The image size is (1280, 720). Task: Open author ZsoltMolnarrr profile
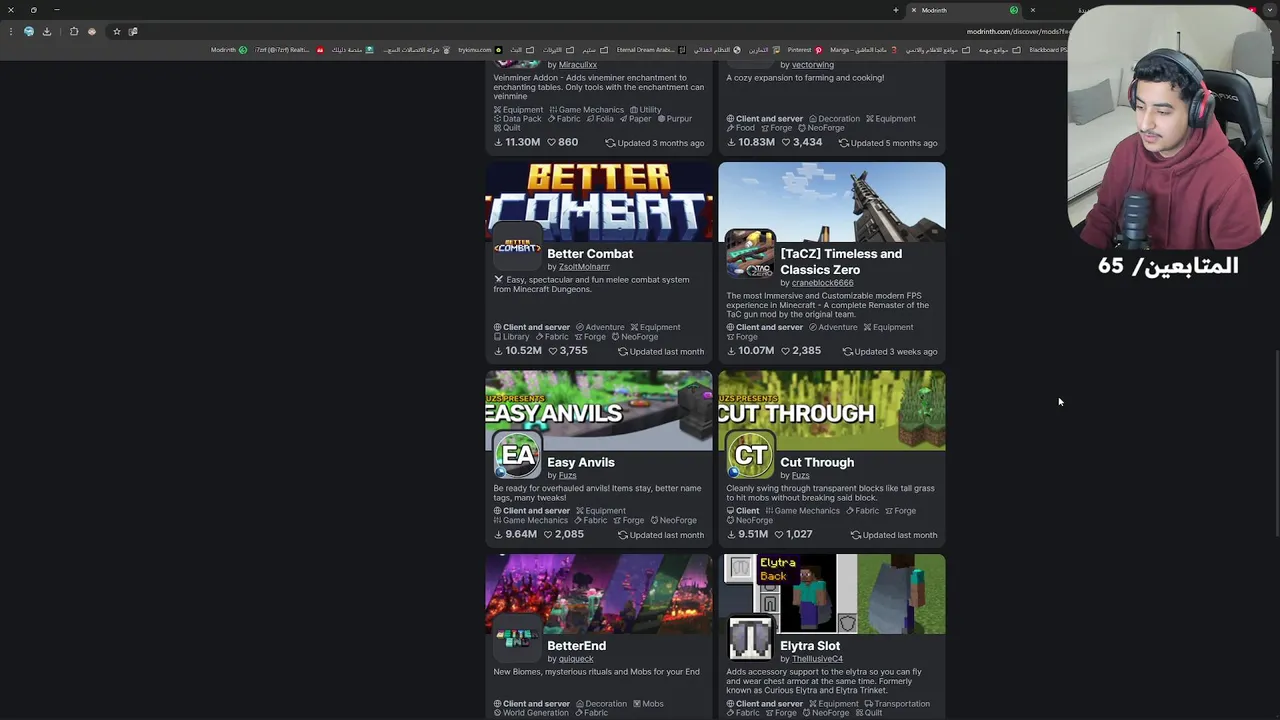[584, 267]
